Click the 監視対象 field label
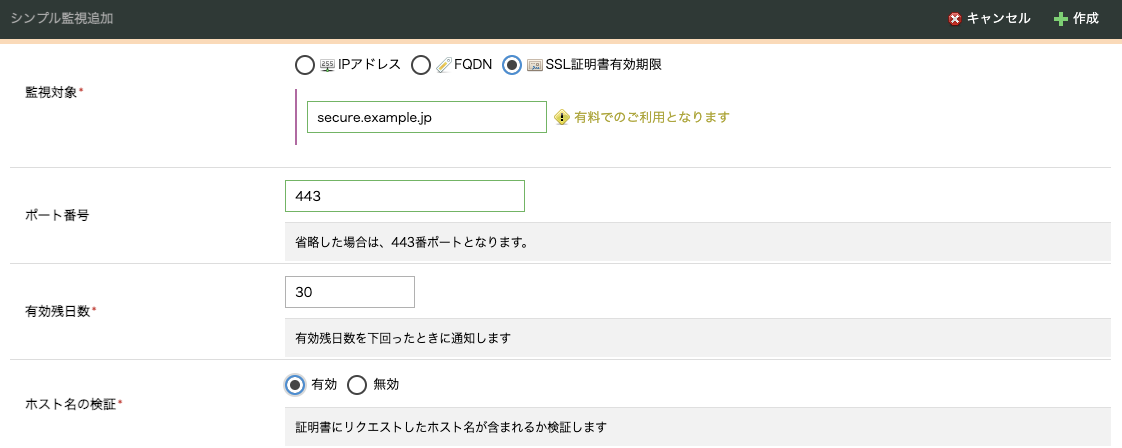Viewport: 1122px width, 448px height. (52, 92)
